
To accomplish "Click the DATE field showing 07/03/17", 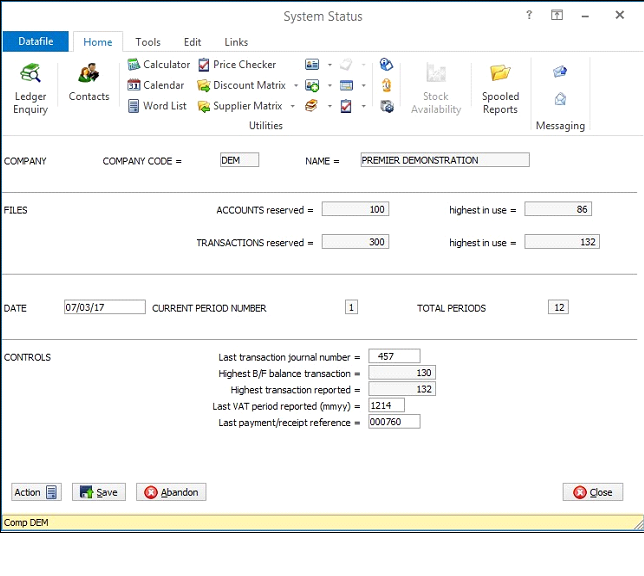I will 105,307.
